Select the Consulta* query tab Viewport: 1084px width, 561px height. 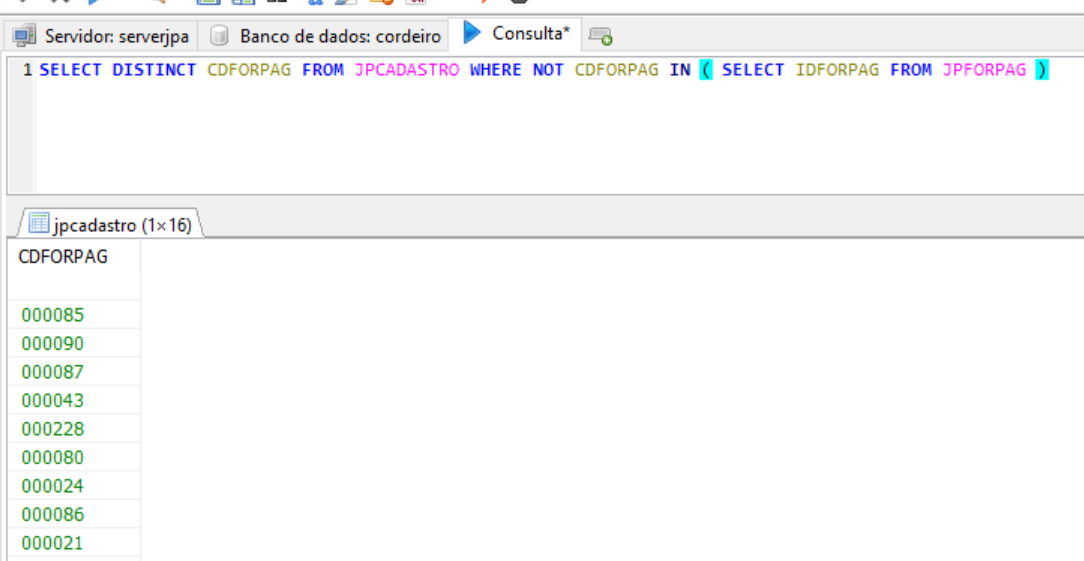click(516, 33)
